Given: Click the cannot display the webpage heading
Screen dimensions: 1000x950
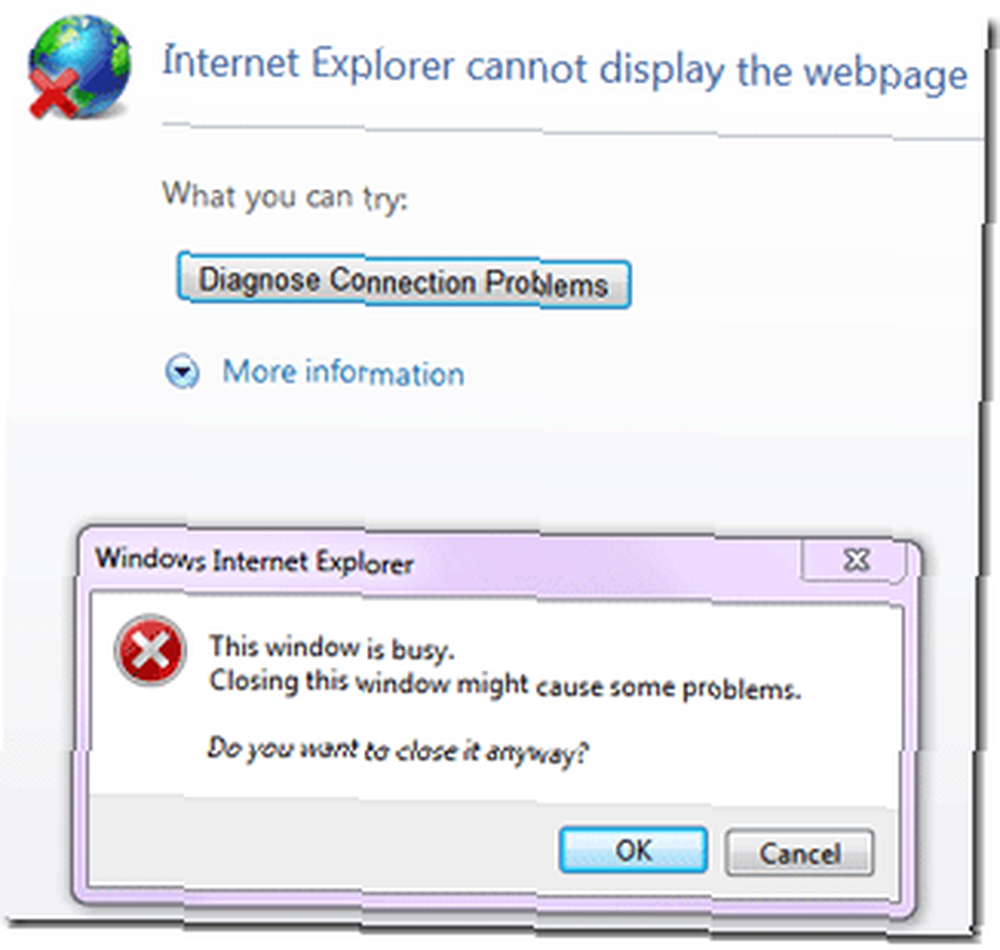Looking at the screenshot, I should click(x=565, y=69).
